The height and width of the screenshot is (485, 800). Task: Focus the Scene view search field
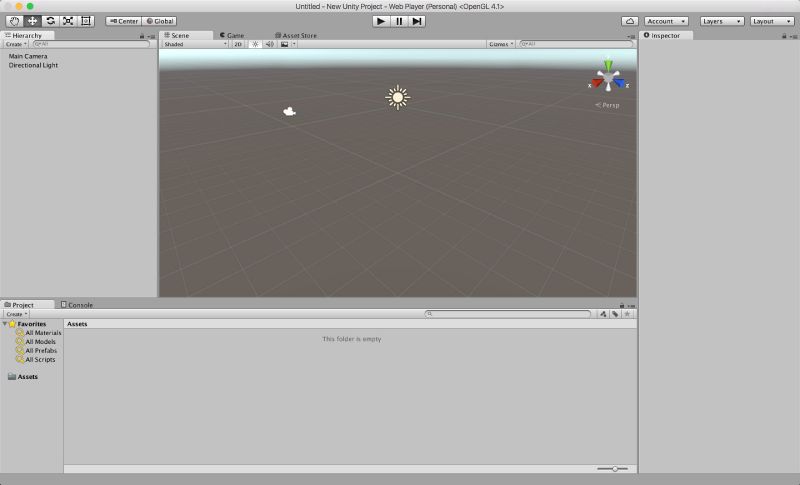[x=576, y=44]
